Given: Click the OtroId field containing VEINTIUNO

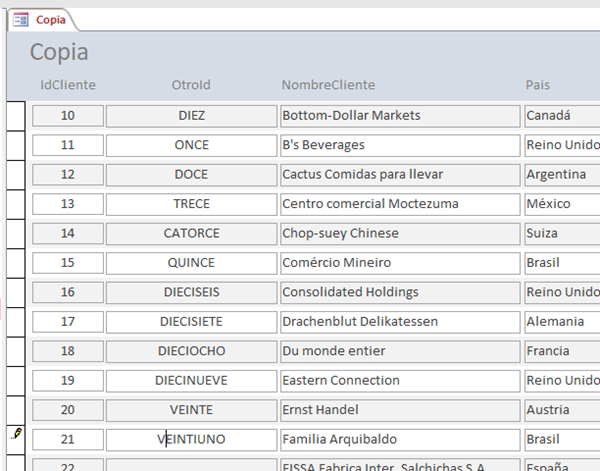Looking at the screenshot, I should tap(191, 440).
